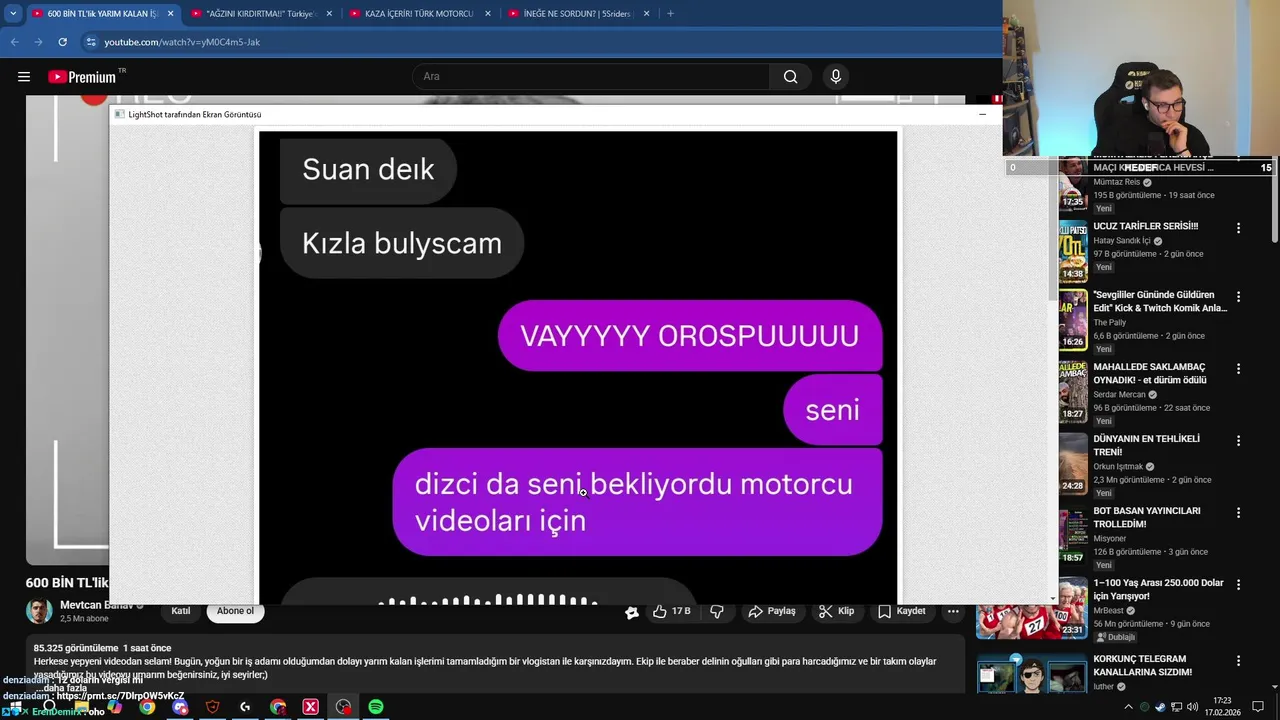Expand description with "...daha fazla"

pyautogui.click(x=64, y=688)
